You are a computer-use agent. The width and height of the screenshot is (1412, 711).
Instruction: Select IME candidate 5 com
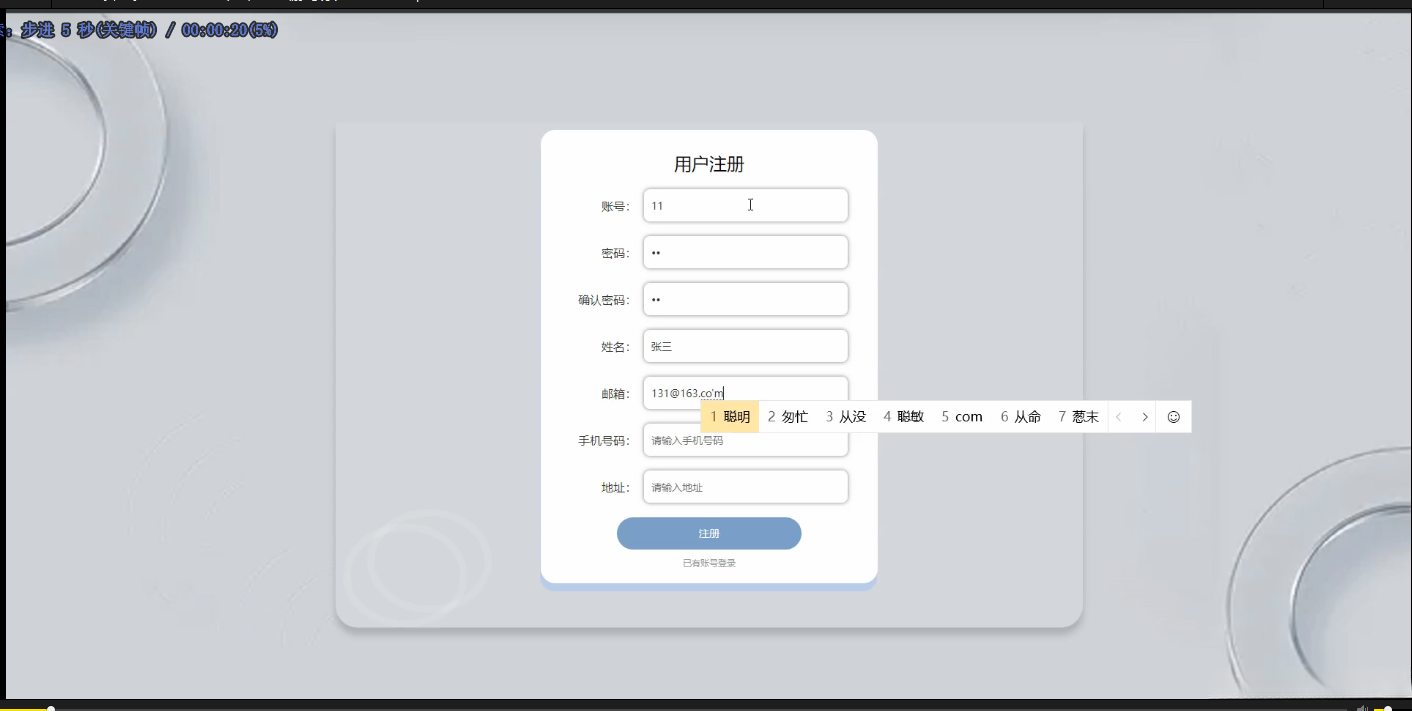(x=962, y=417)
